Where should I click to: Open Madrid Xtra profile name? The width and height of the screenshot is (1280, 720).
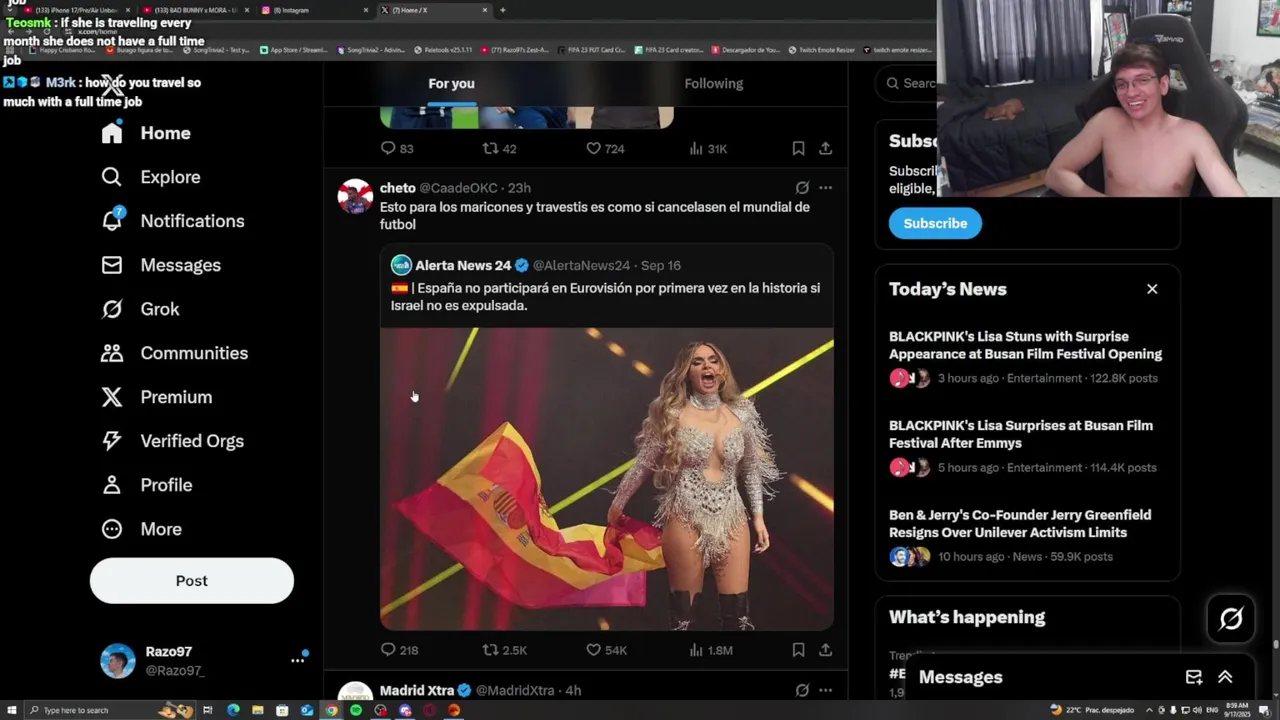tap(417, 690)
